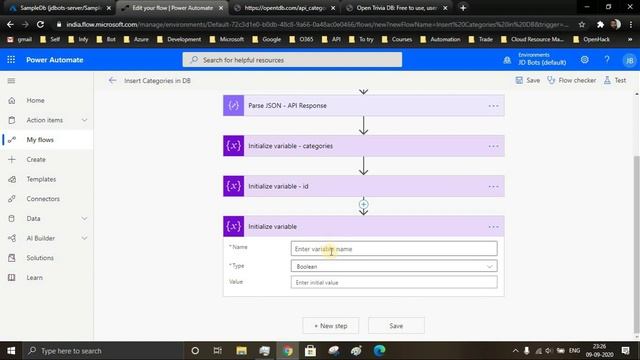
Task: Open Windows Start menu
Action: 11,351
